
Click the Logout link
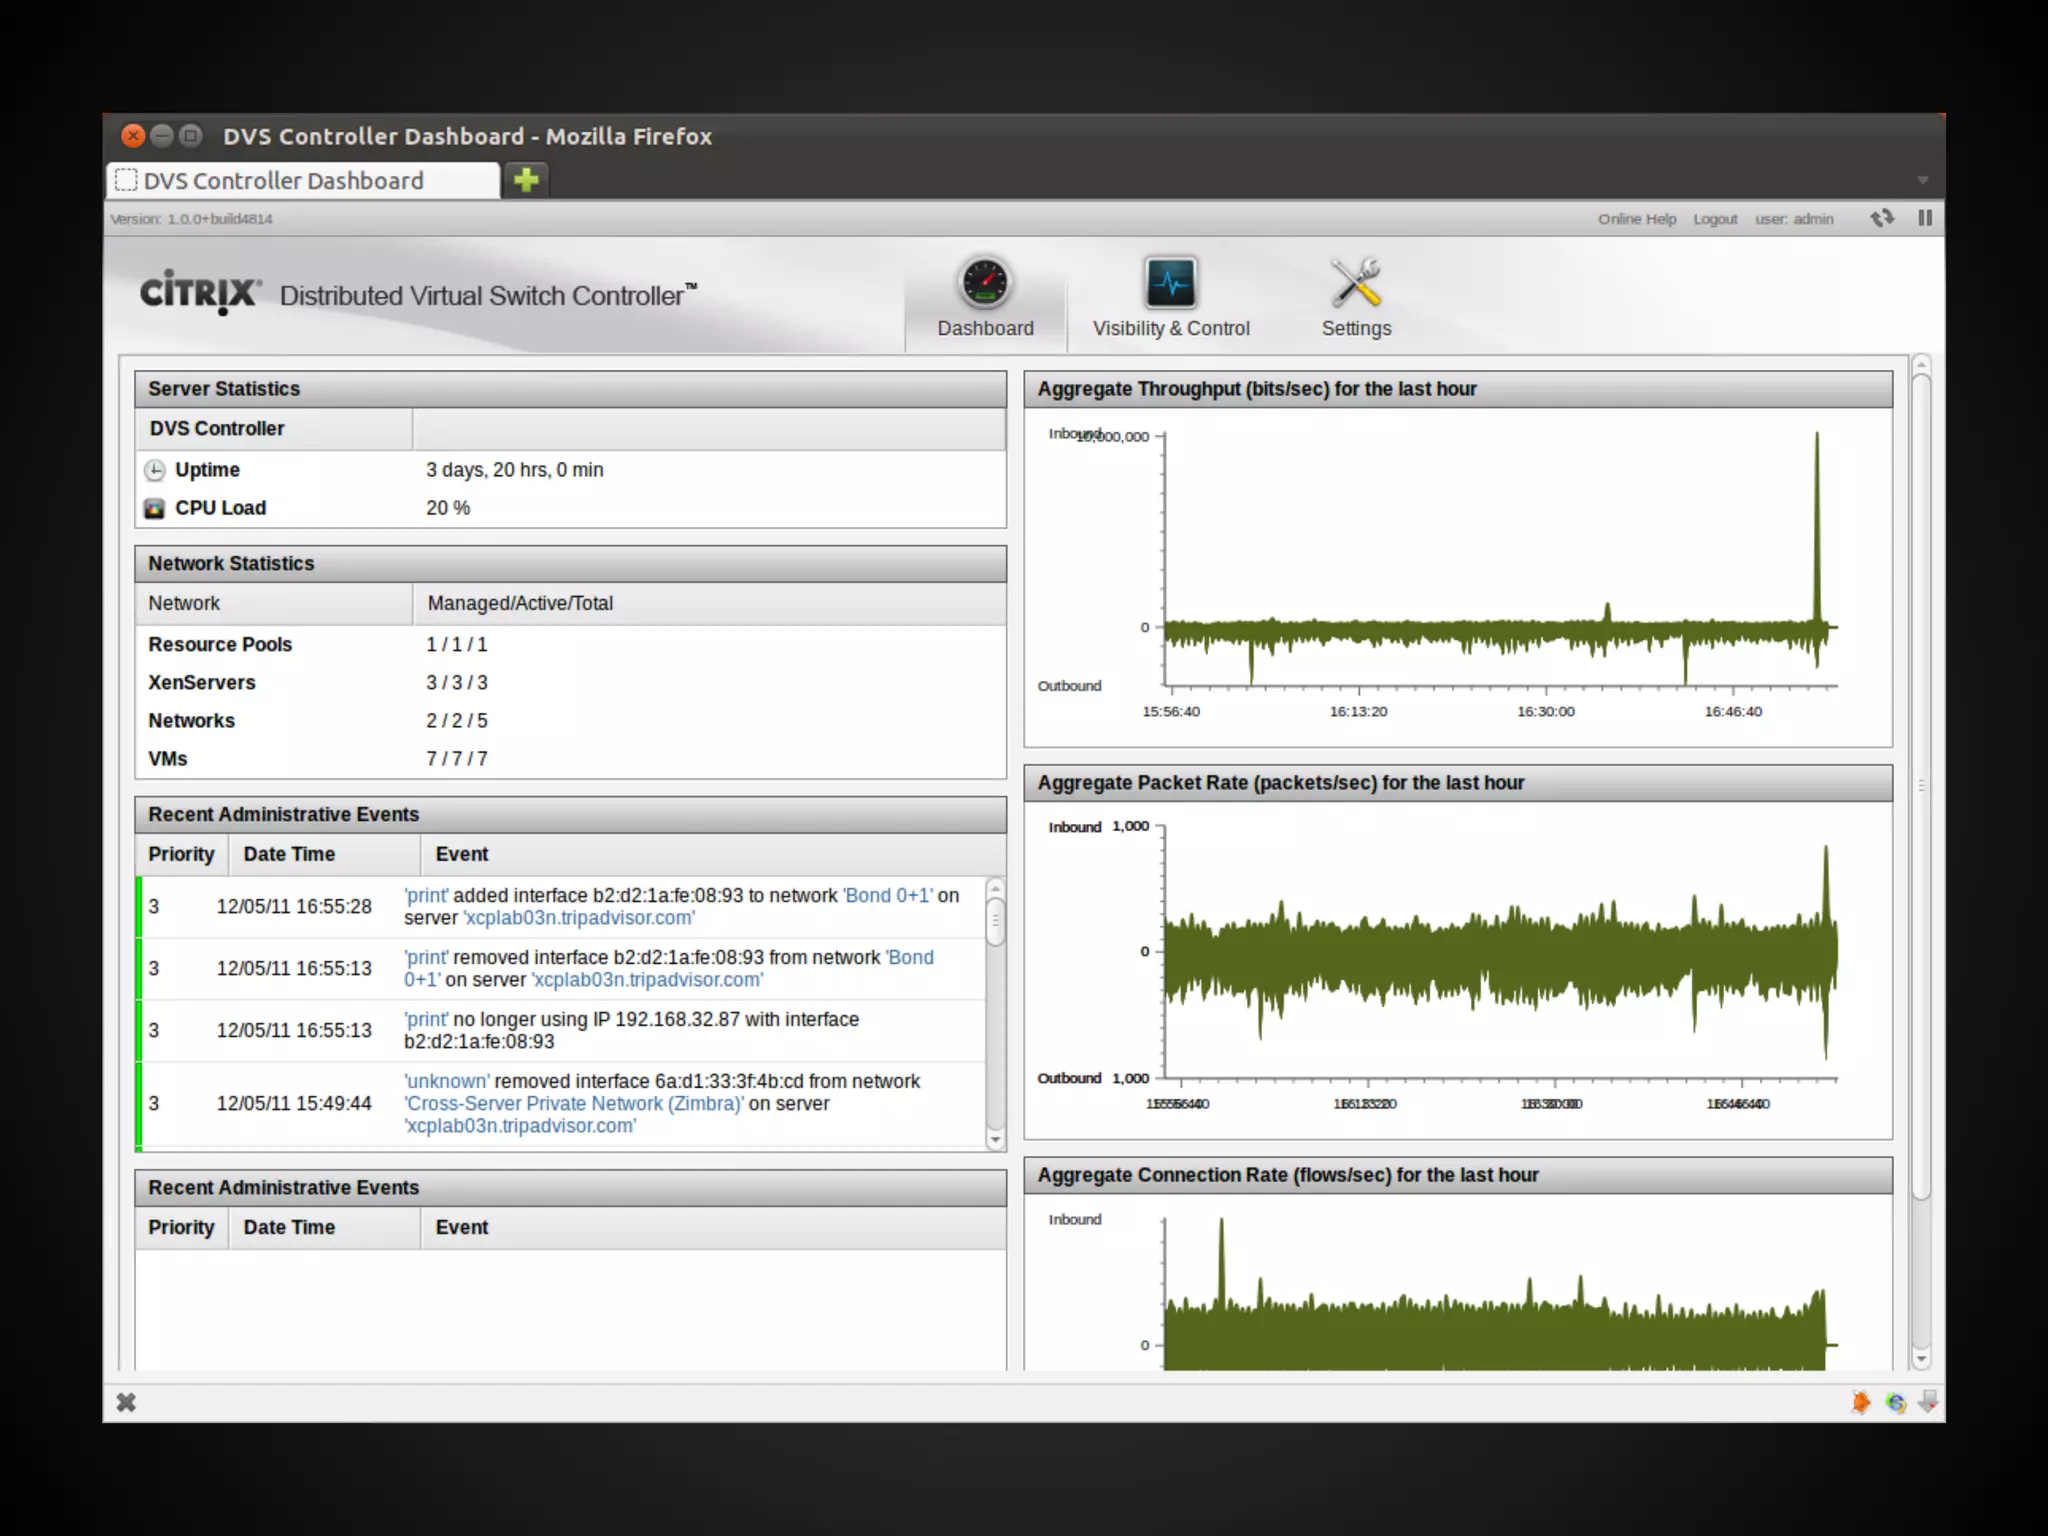pos(1714,219)
